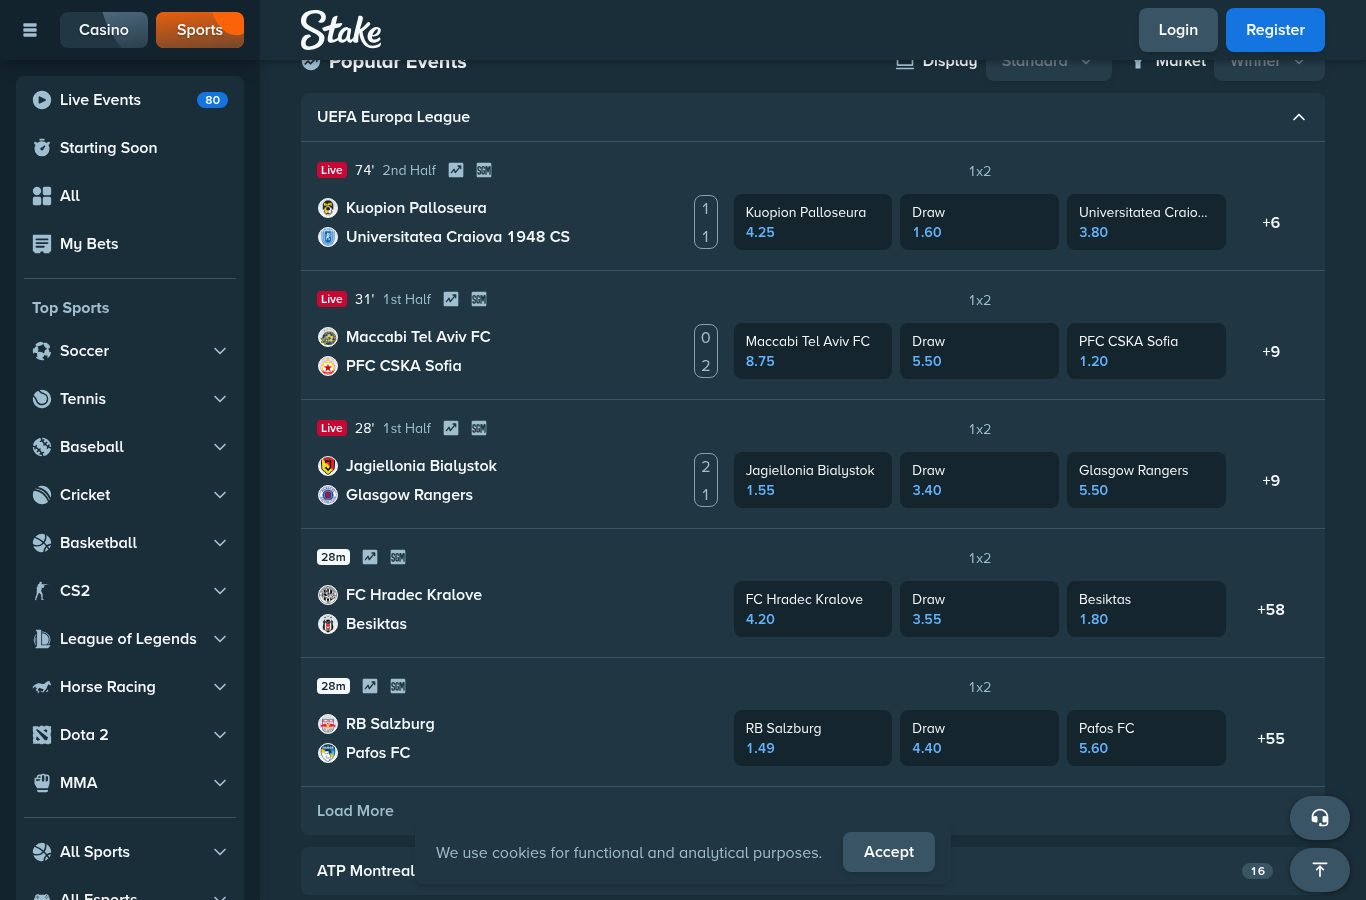Click the MMA glove icon
1366x900 pixels.
42,783
